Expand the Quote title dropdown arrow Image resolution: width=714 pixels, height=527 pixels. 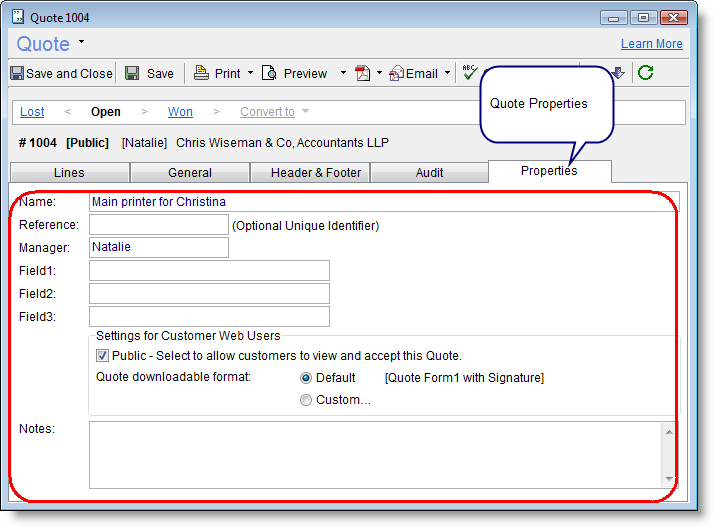point(81,42)
